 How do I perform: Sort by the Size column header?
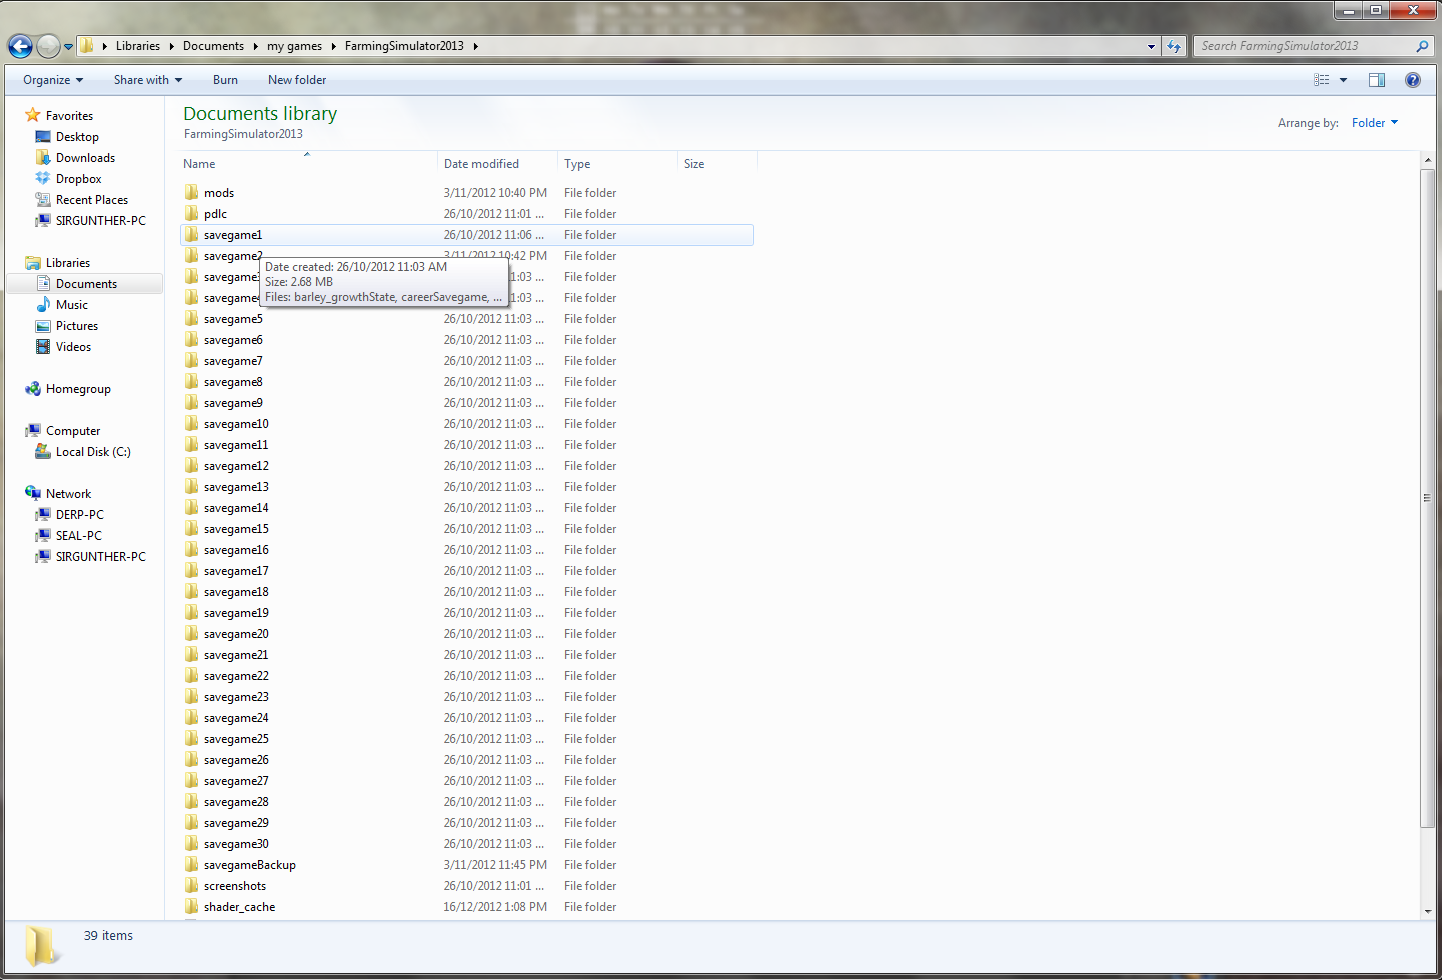point(717,164)
